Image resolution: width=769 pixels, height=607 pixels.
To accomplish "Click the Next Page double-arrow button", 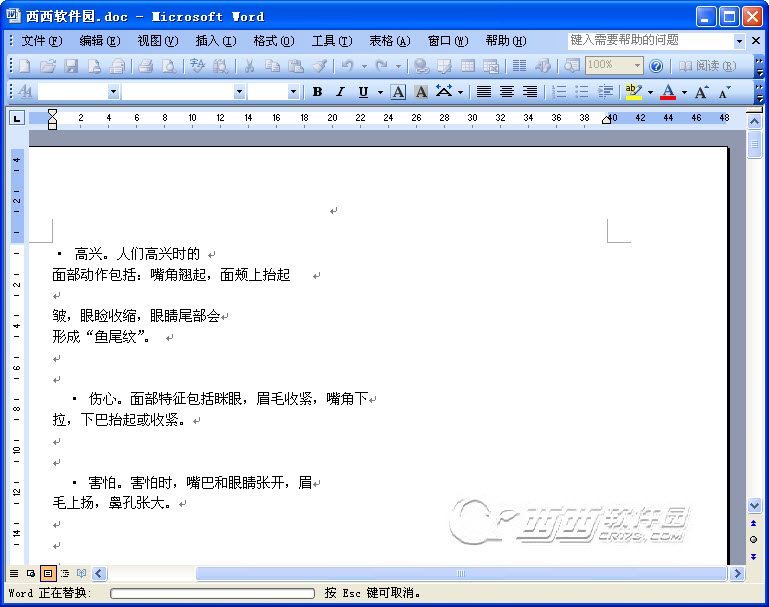I will point(753,556).
